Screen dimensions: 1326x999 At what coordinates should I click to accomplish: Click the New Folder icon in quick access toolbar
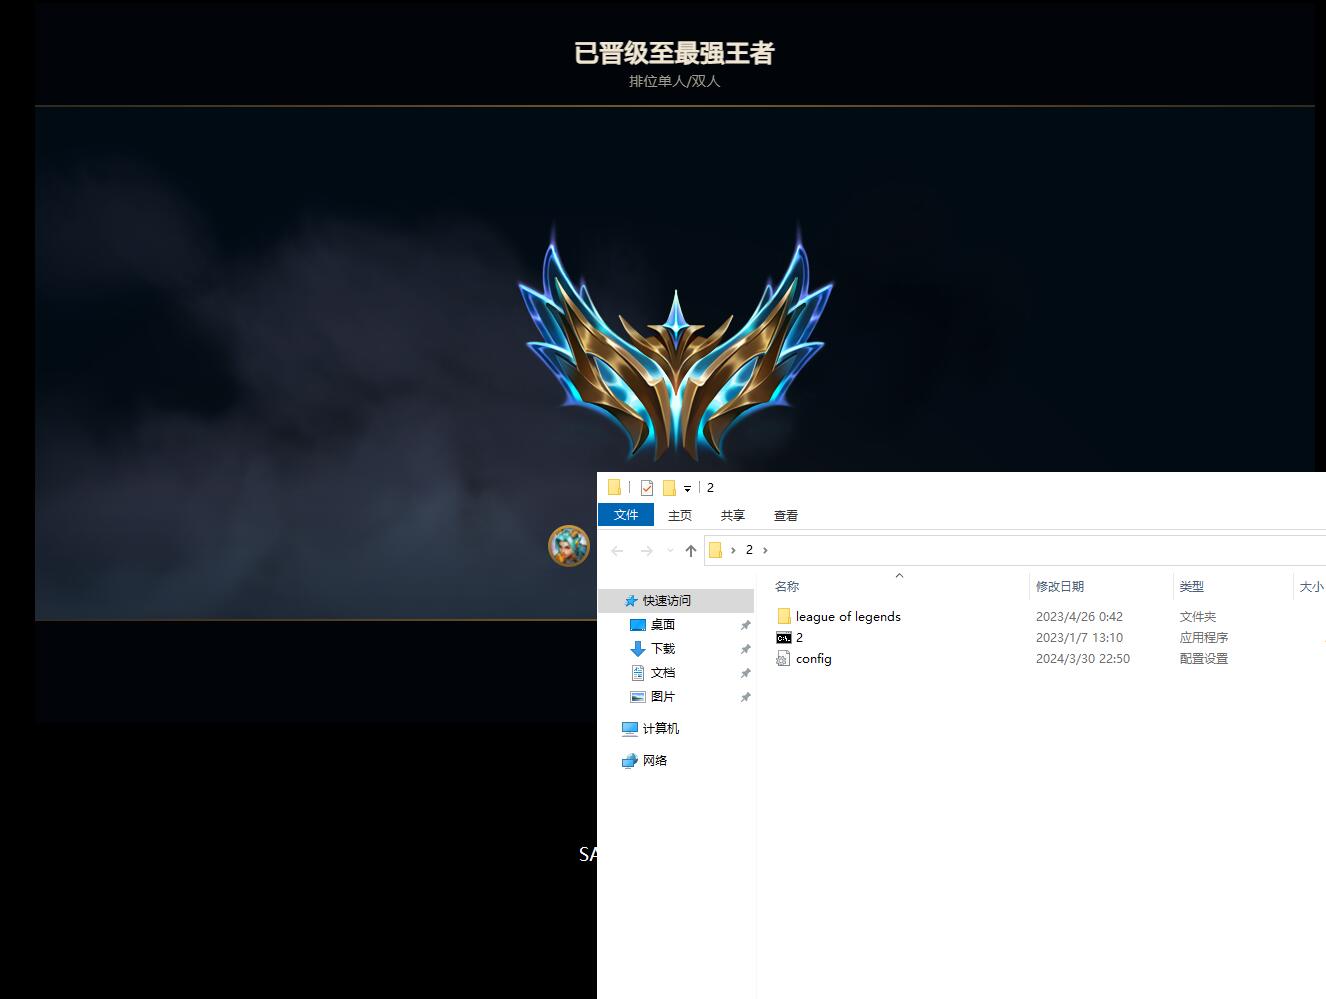[669, 488]
